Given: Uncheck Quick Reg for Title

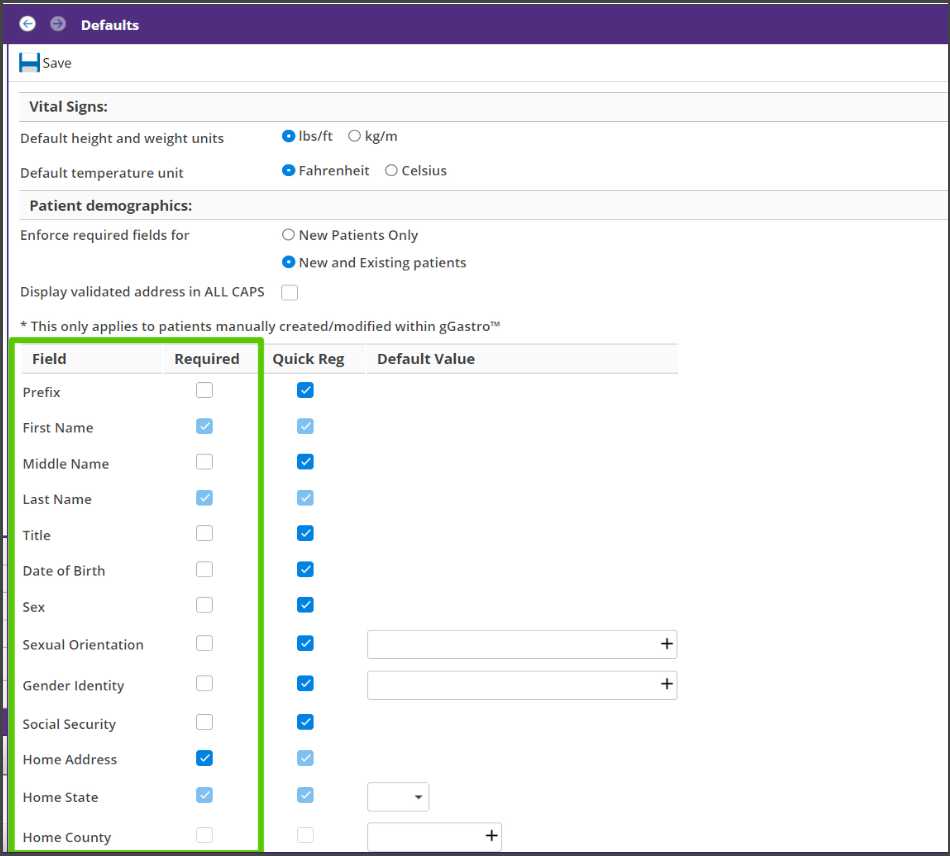Looking at the screenshot, I should [x=305, y=534].
